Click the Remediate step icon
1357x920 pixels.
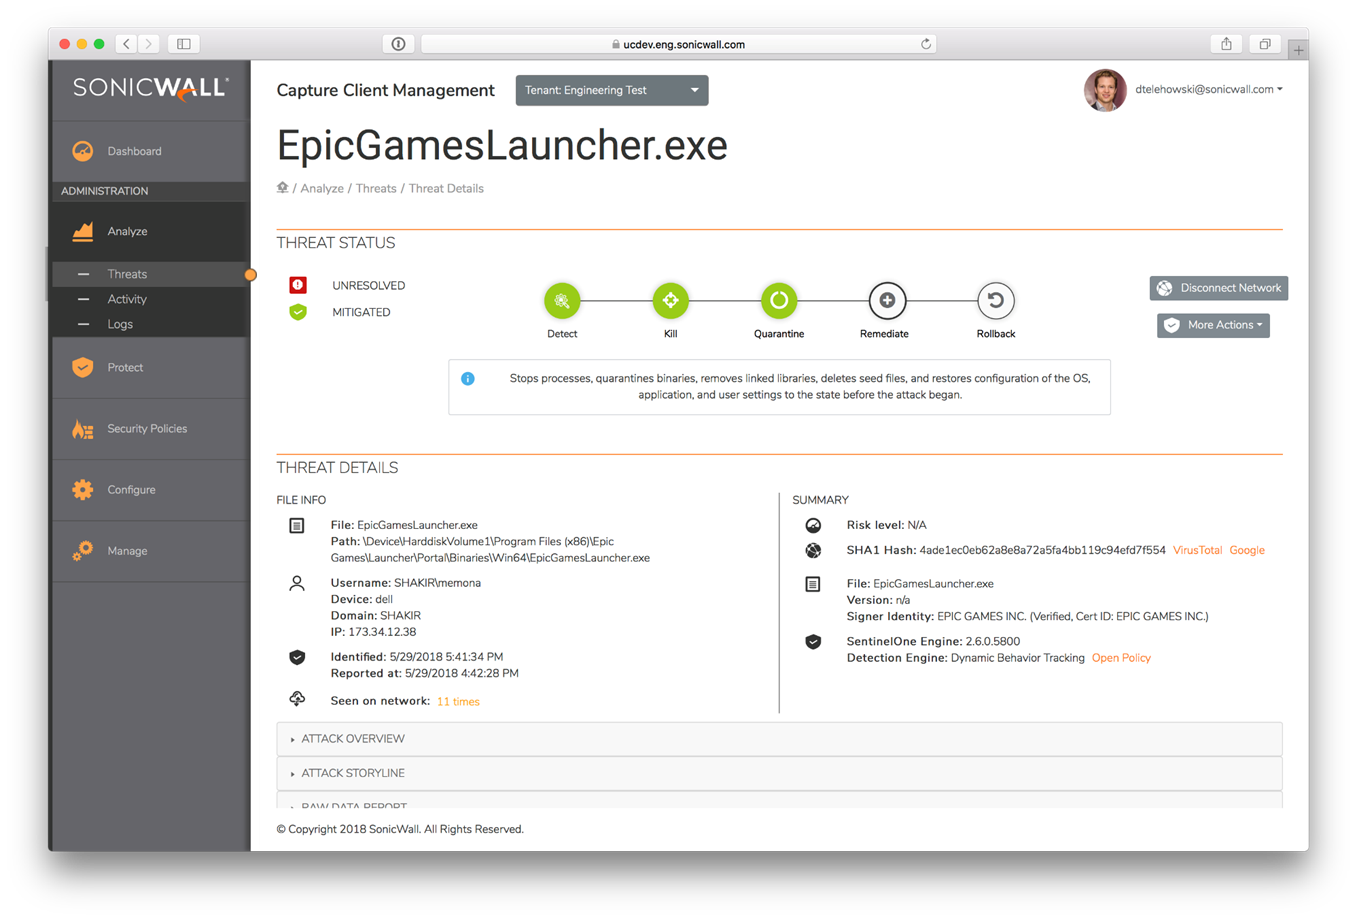tap(887, 300)
